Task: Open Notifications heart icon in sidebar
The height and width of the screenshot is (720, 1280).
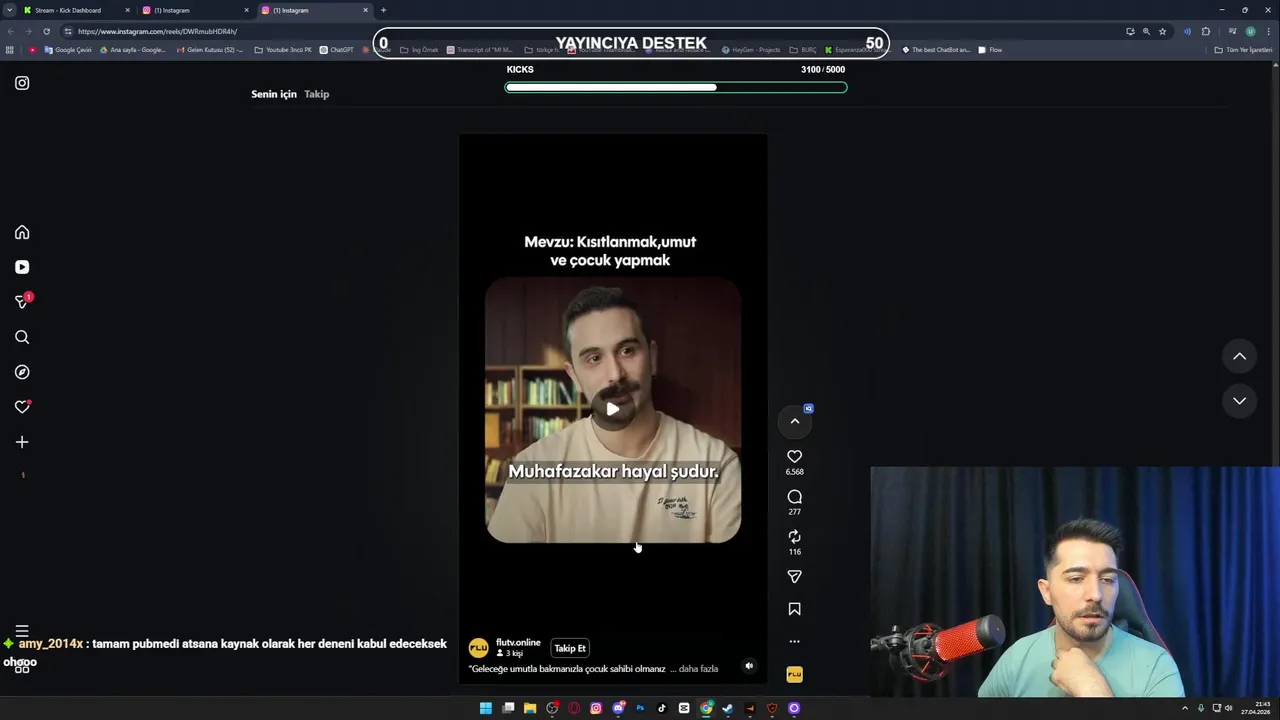Action: pos(22,407)
